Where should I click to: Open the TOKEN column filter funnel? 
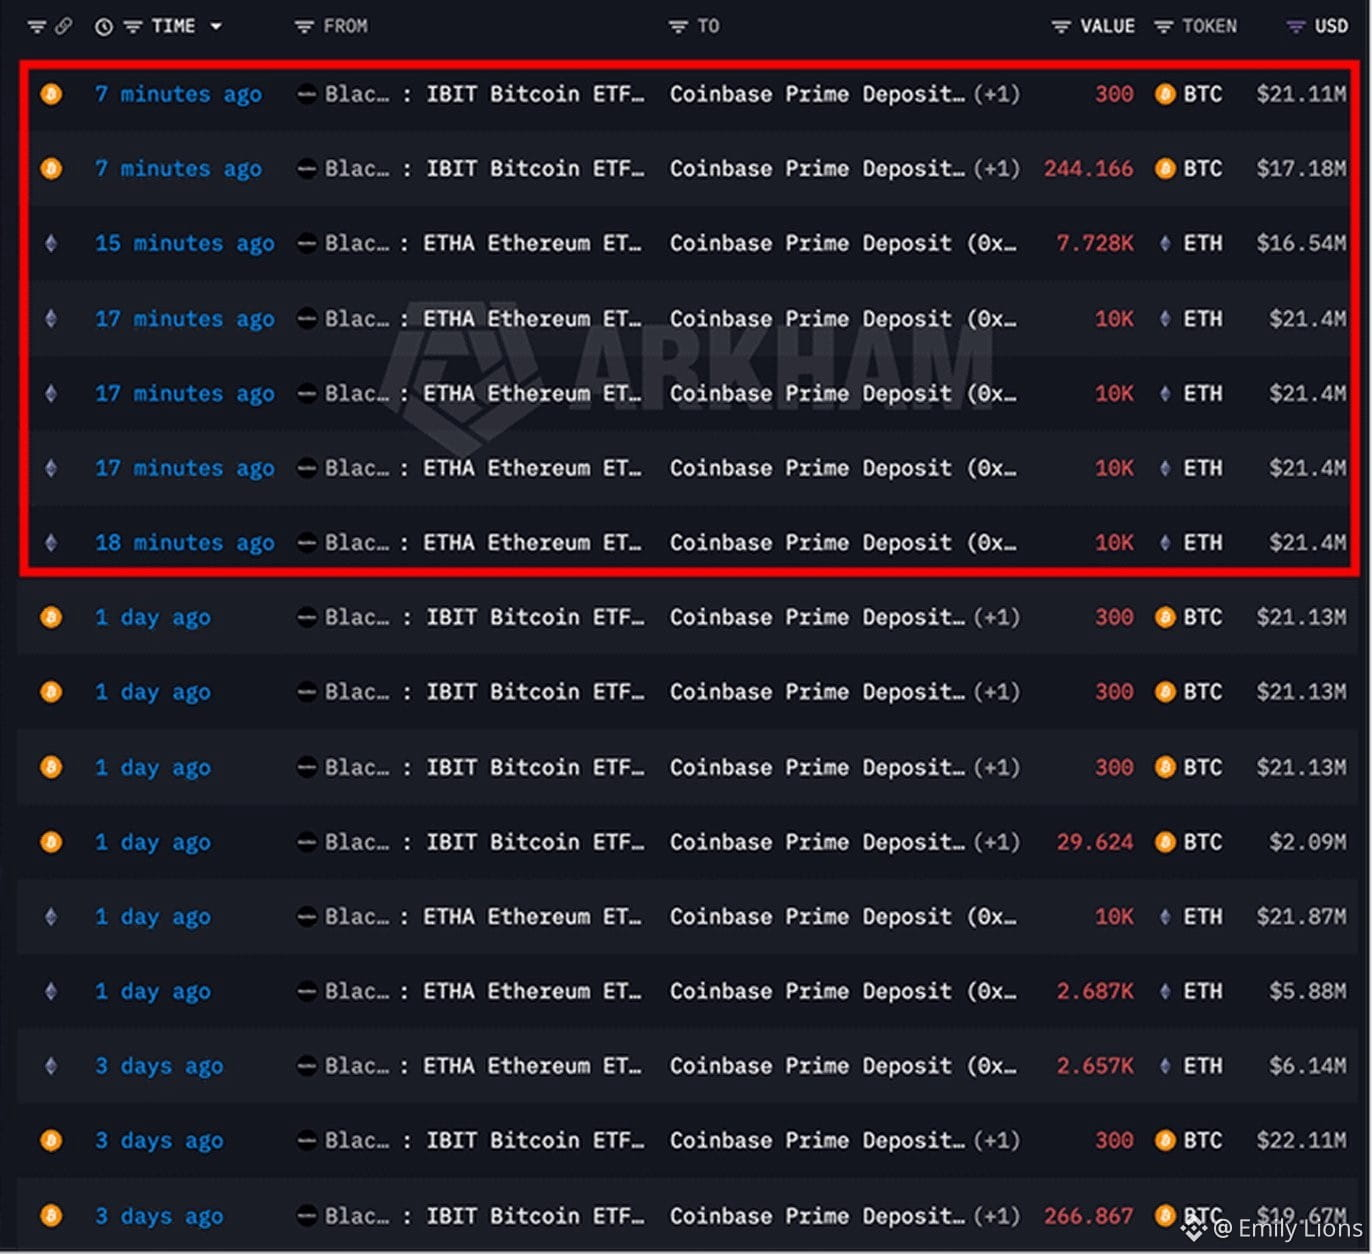[1163, 27]
